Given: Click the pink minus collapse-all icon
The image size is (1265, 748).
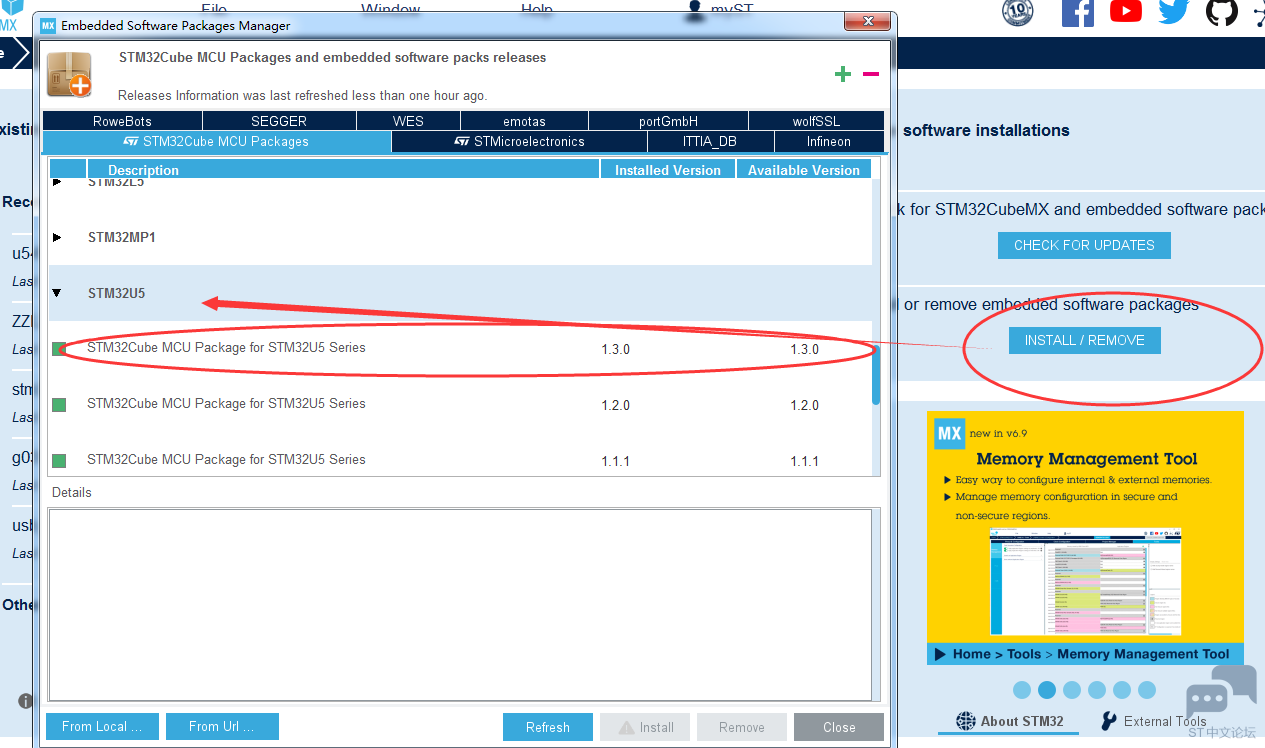Looking at the screenshot, I should 871,74.
